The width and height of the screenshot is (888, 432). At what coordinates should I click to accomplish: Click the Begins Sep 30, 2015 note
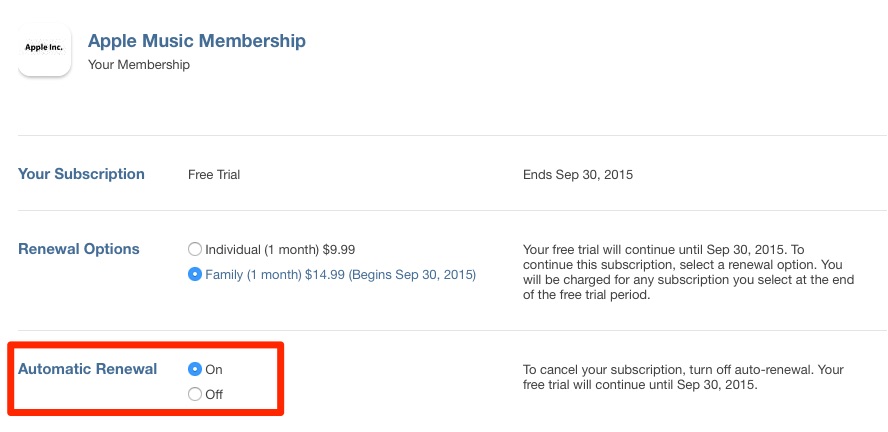(409, 274)
